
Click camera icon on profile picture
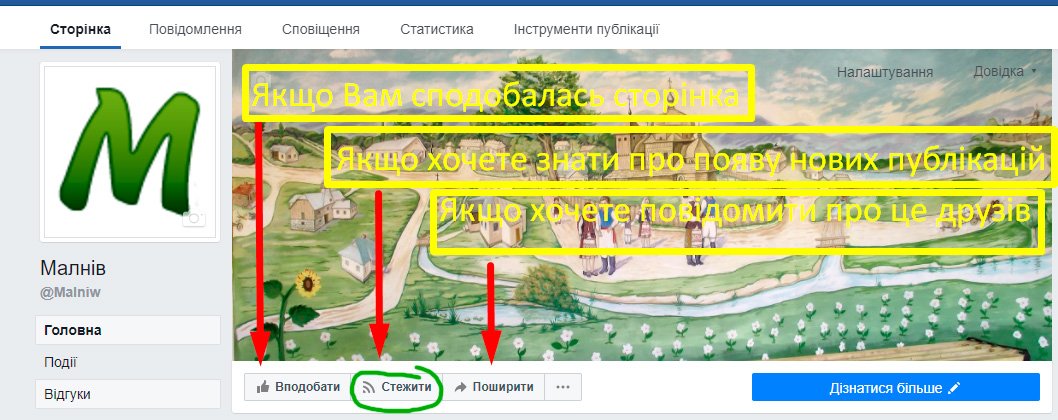click(x=194, y=218)
